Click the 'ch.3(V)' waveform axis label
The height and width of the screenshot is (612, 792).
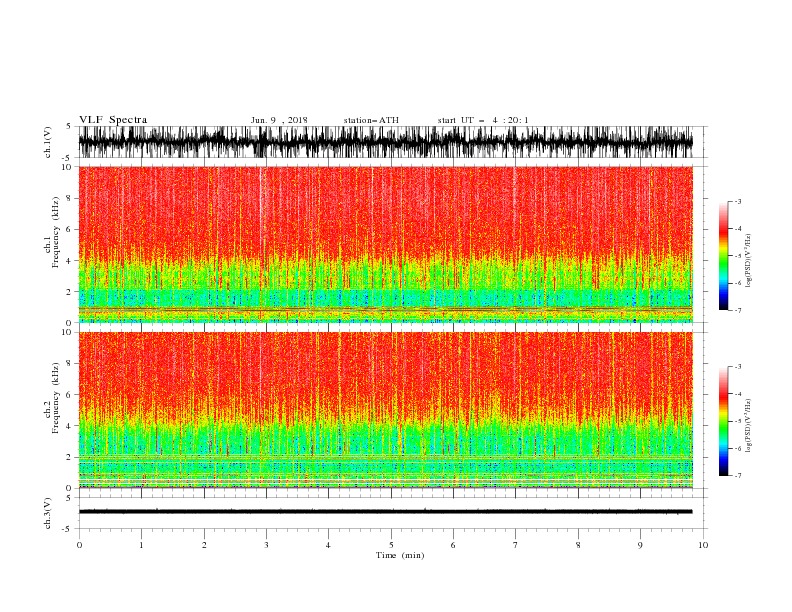tap(48, 514)
